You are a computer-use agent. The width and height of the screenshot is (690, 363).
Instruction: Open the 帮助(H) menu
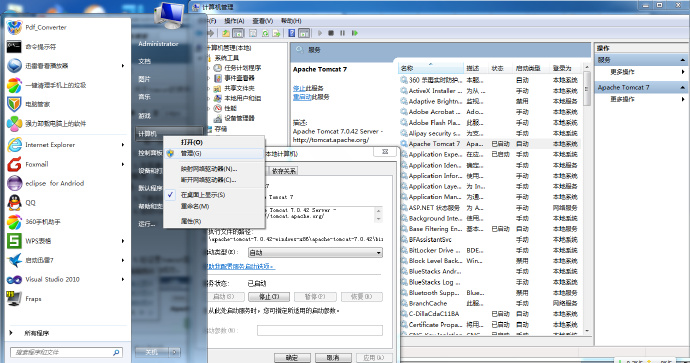[291, 21]
